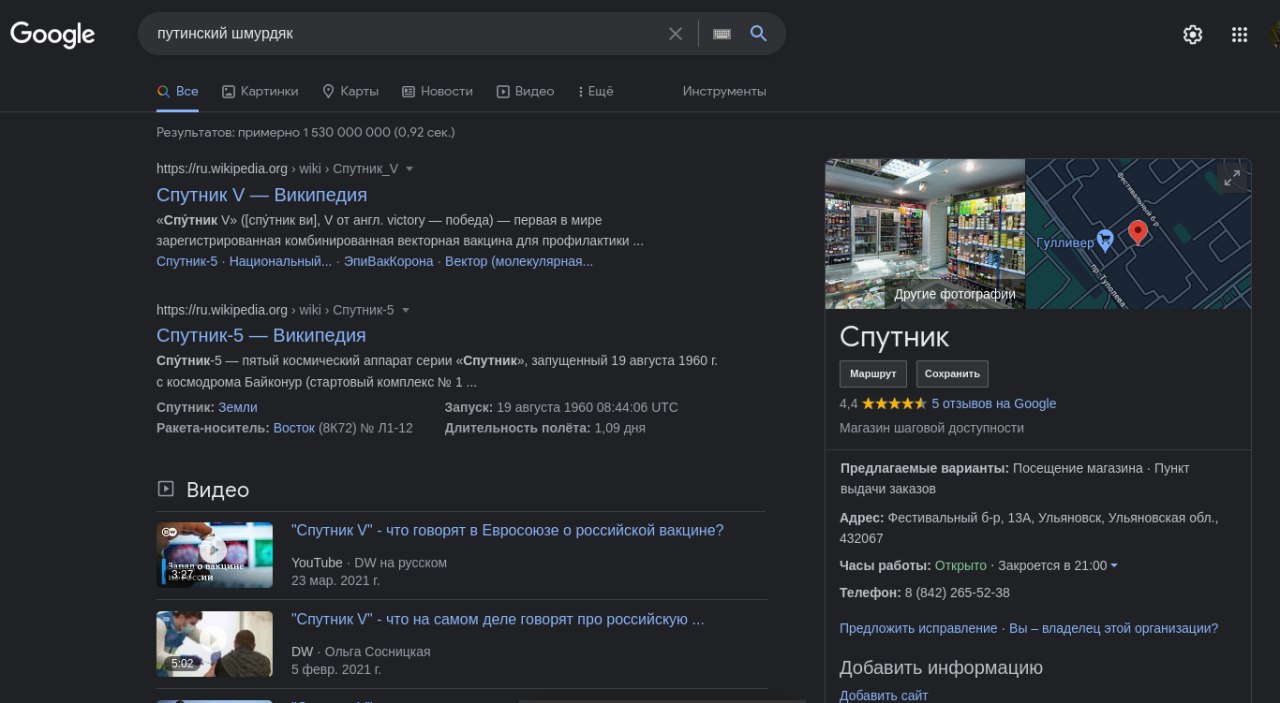
Task: Open dropdown arrow next to Спутник-5 URL
Action: pyautogui.click(x=405, y=310)
